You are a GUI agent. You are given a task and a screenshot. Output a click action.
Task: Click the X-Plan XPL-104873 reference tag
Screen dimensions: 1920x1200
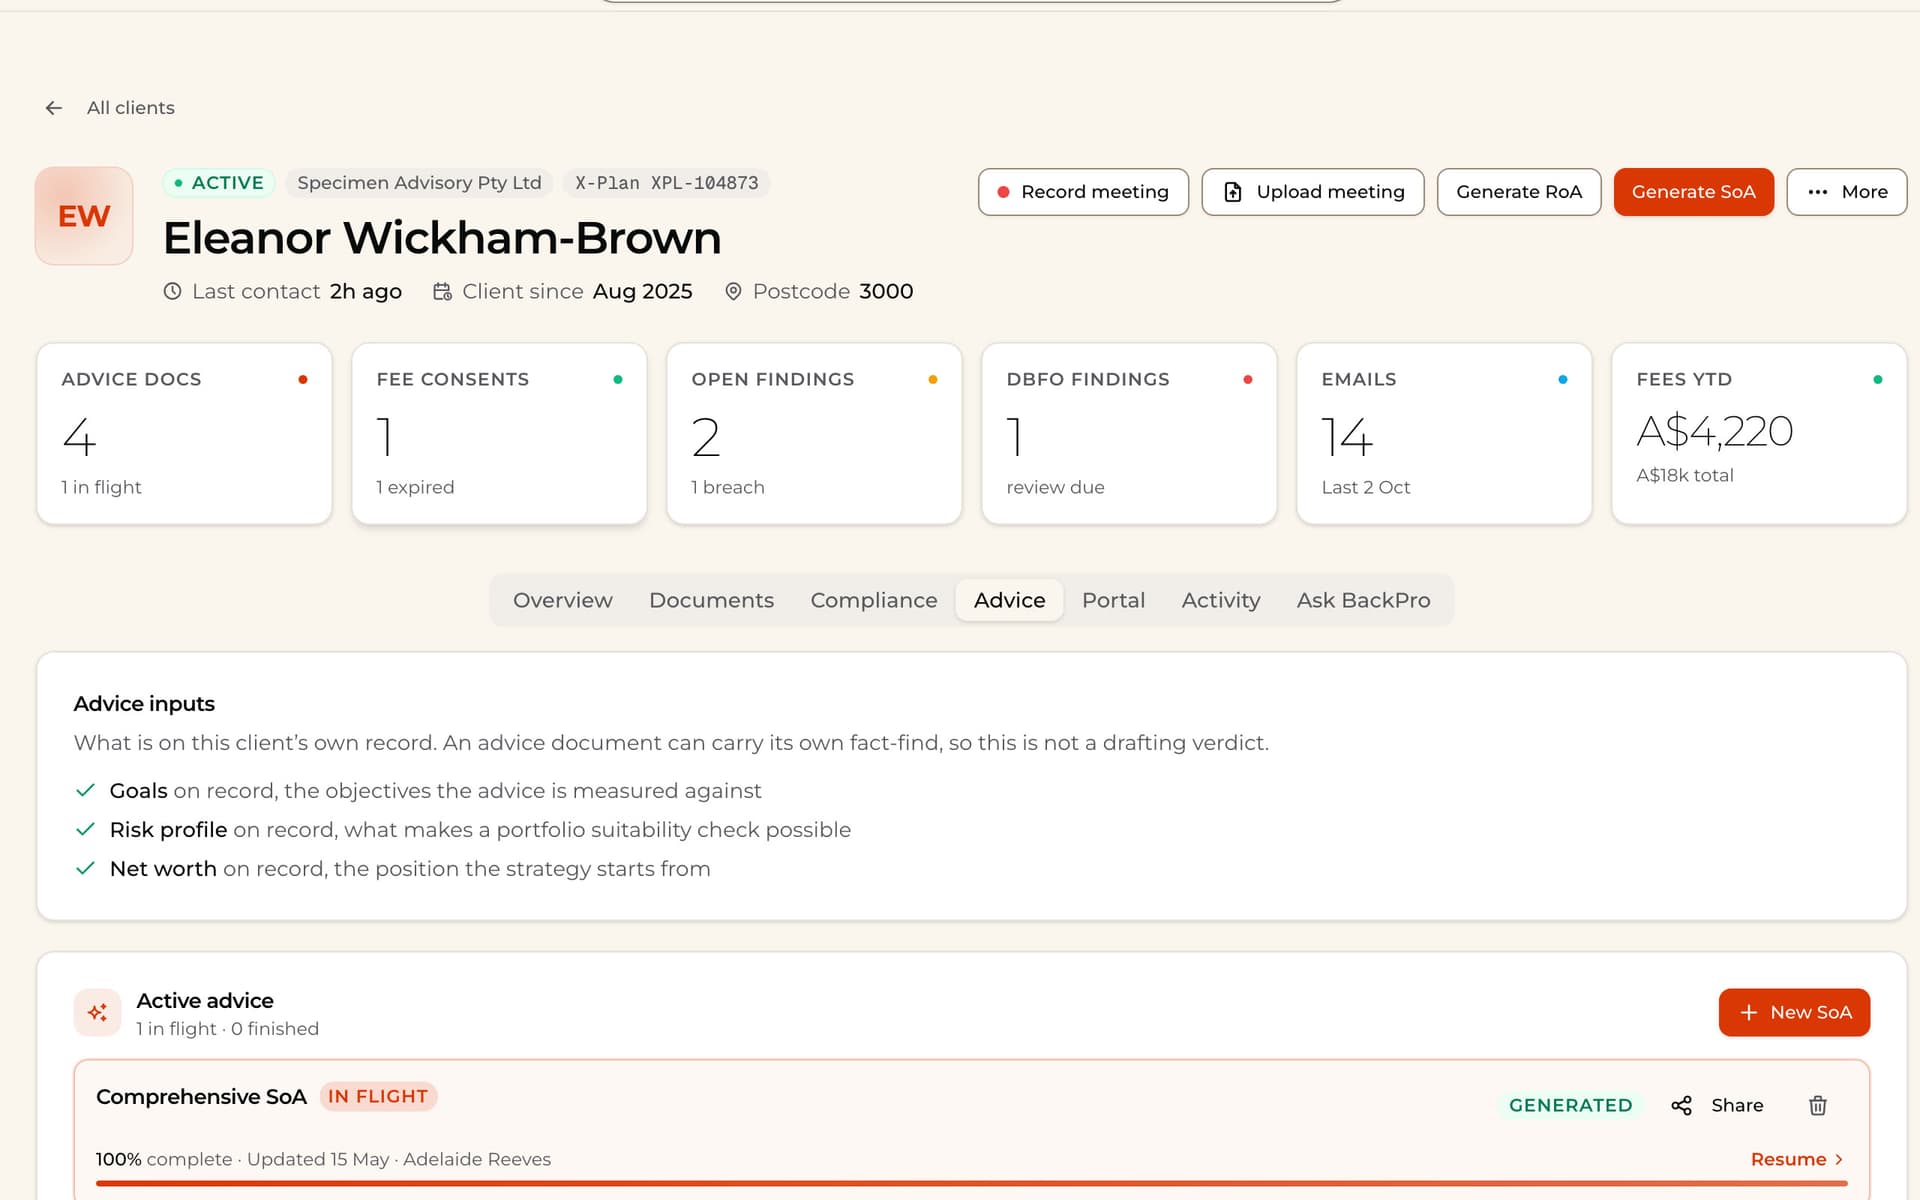[666, 183]
